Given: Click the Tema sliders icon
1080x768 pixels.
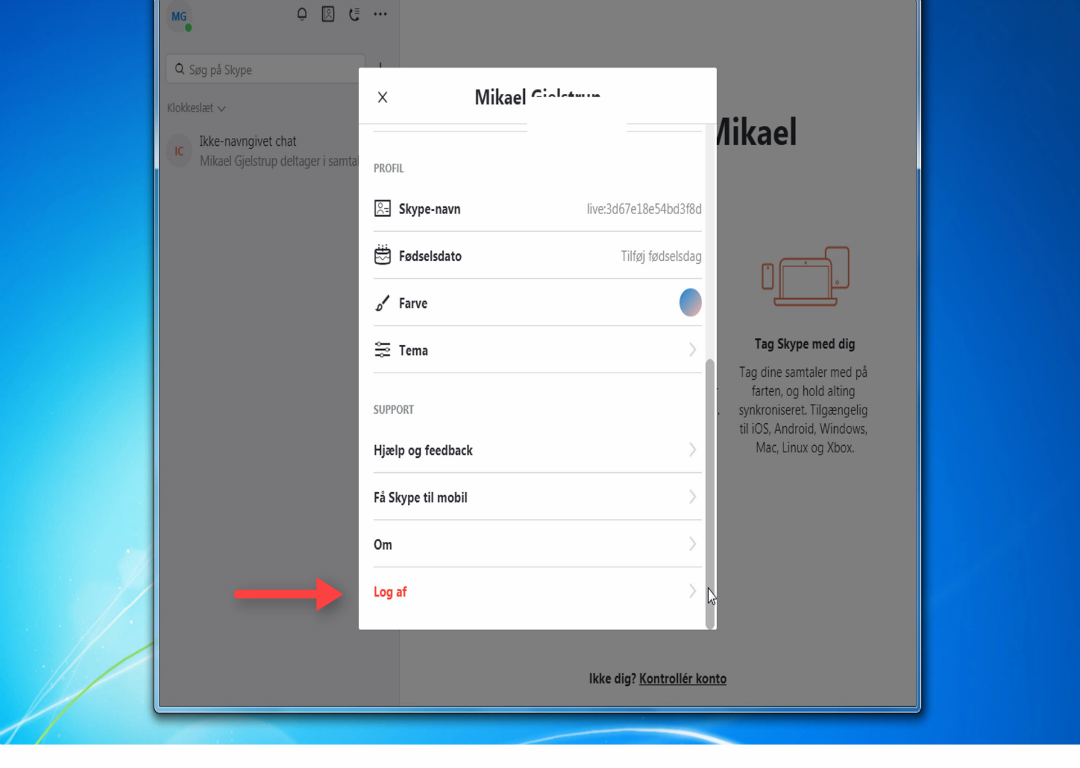Looking at the screenshot, I should coord(382,350).
